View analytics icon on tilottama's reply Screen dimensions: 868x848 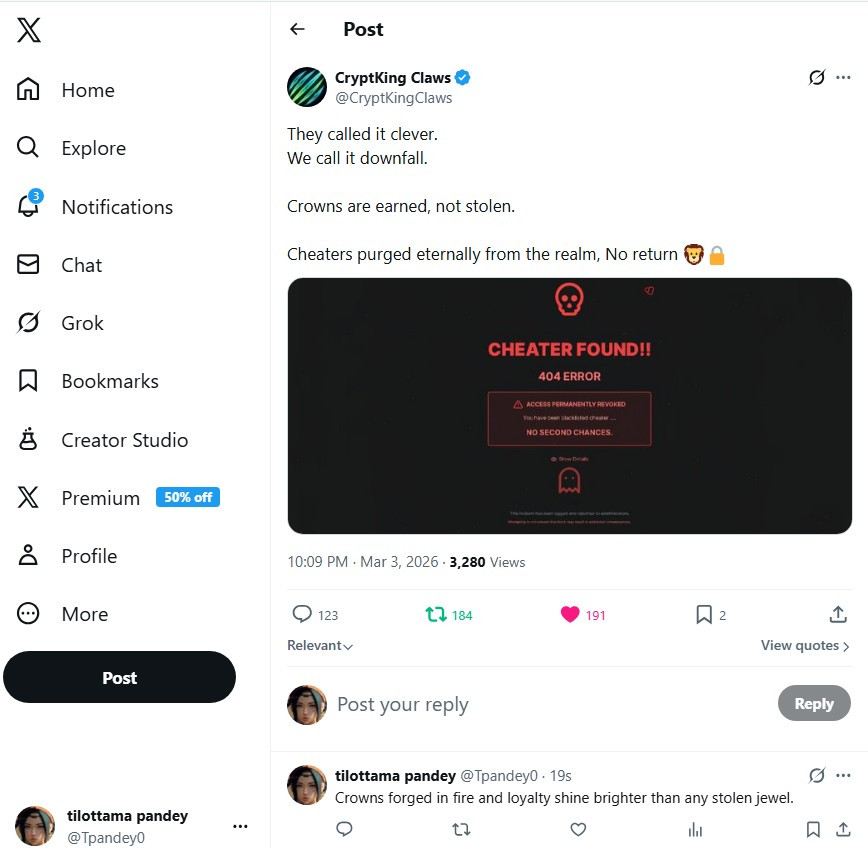point(695,829)
